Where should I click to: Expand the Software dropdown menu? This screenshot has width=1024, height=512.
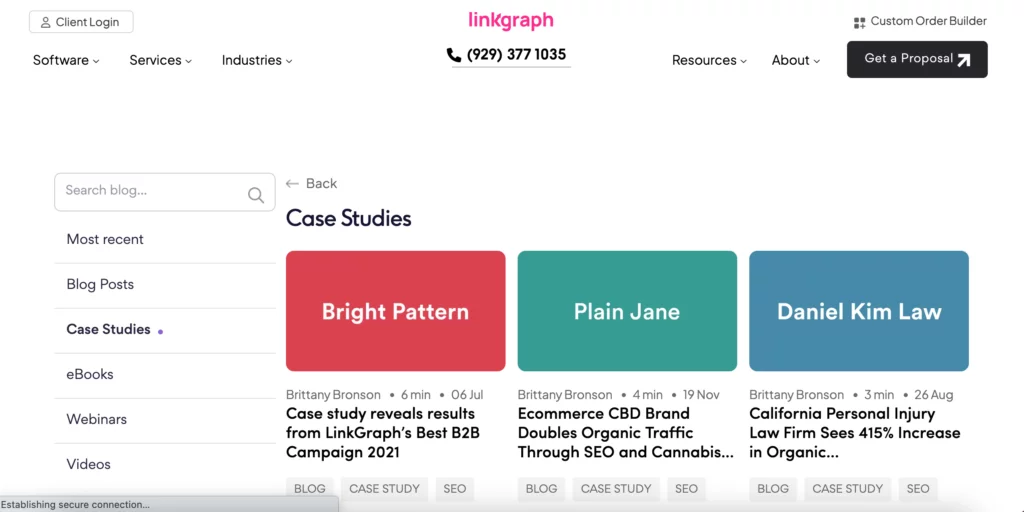[66, 60]
